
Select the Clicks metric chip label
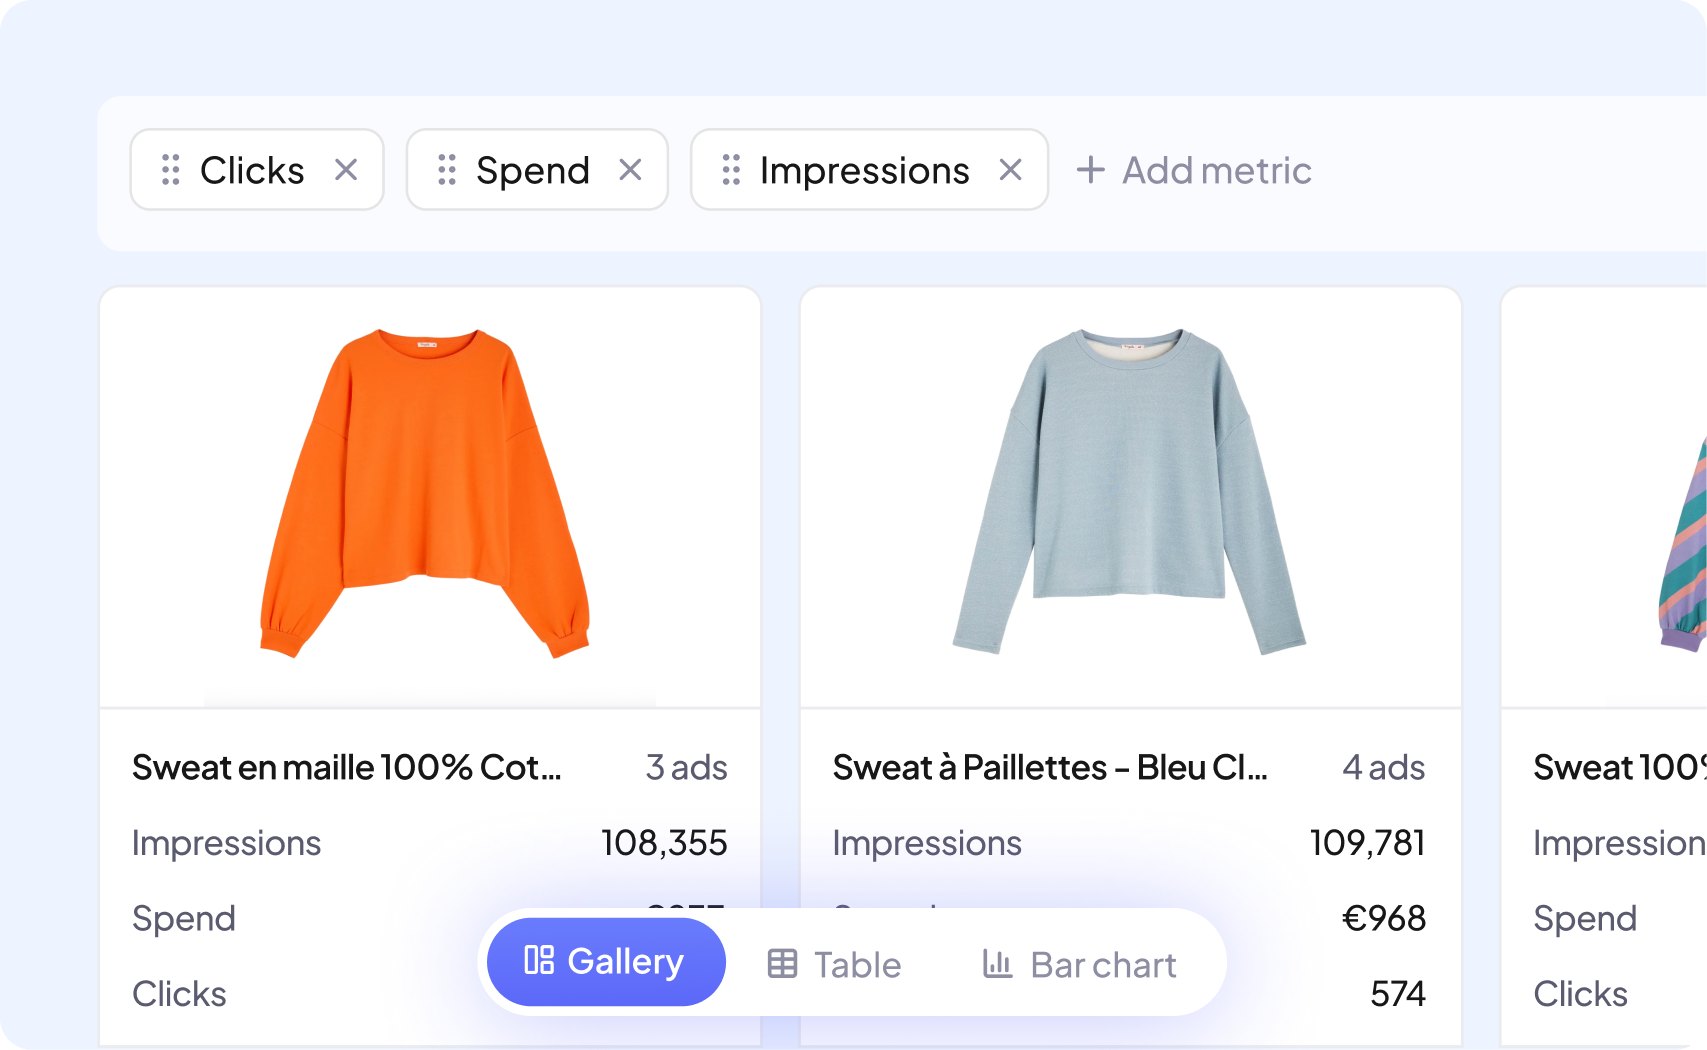pyautogui.click(x=252, y=171)
